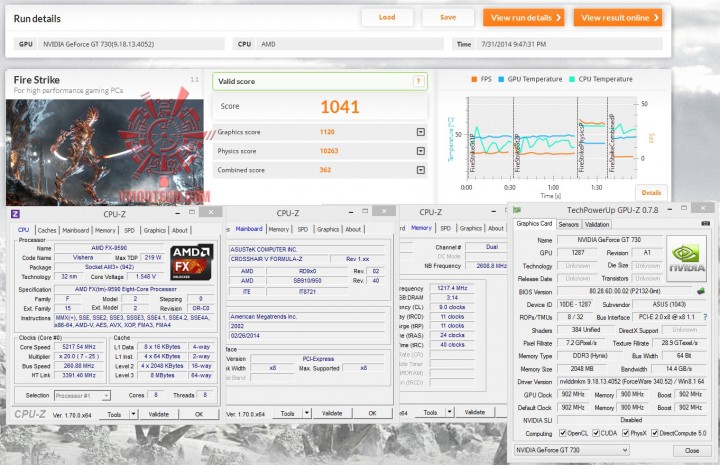Click the Bus Interface question mark in GPU-Z

tap(705, 317)
